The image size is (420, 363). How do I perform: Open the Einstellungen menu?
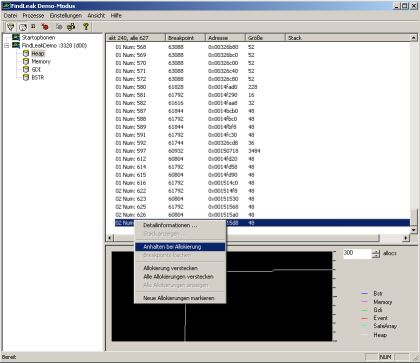[66, 16]
